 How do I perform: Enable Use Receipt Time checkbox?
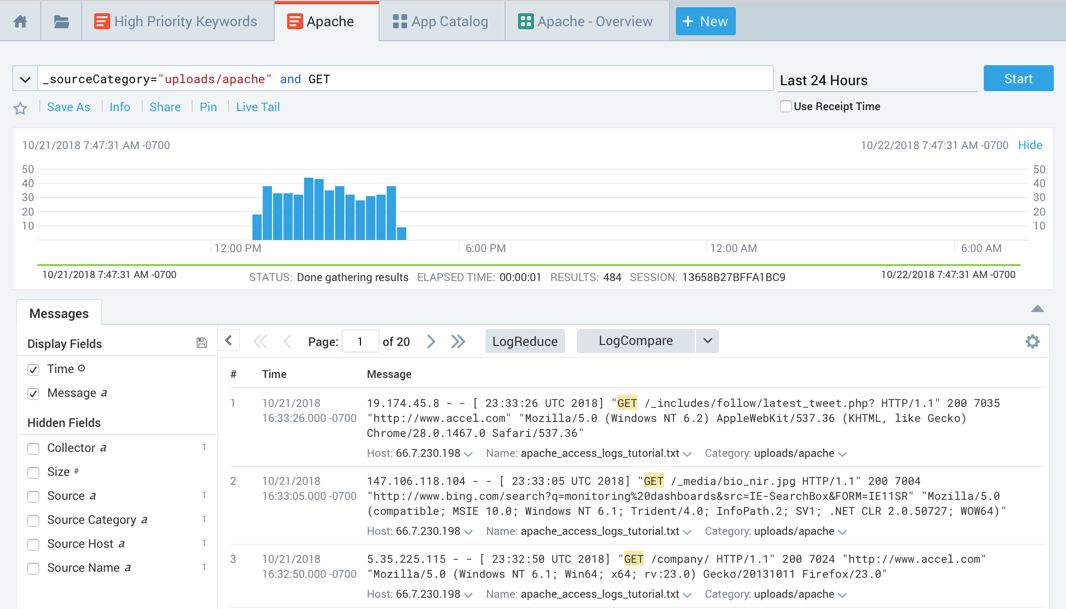(x=786, y=106)
